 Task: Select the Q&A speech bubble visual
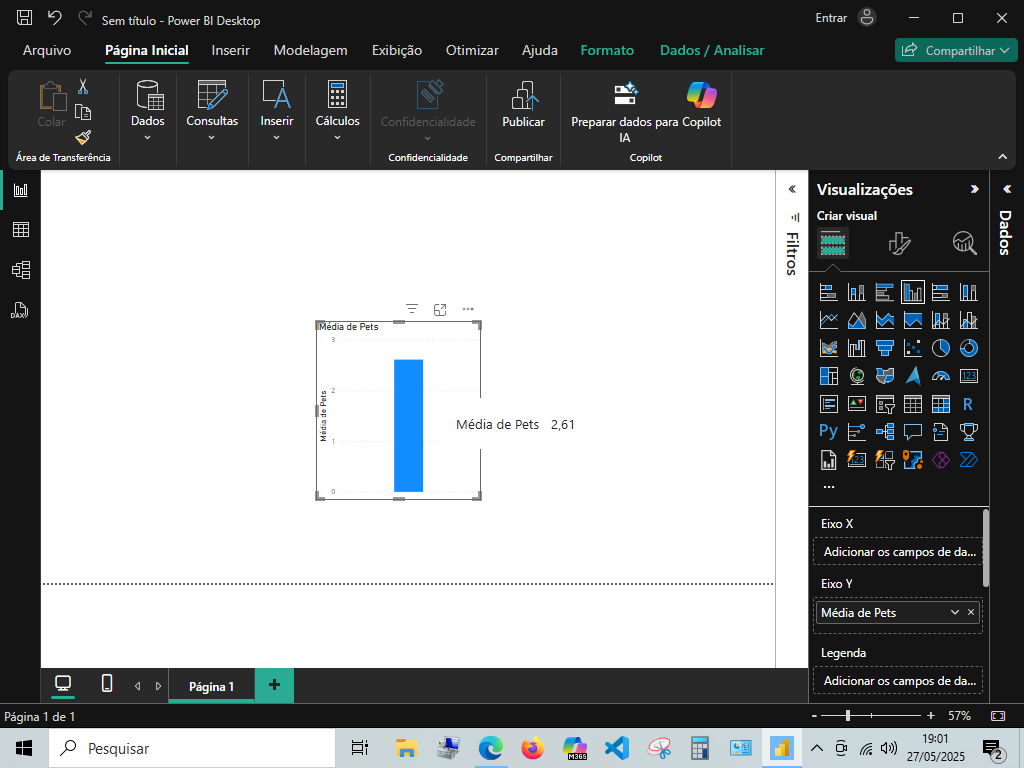coord(913,432)
